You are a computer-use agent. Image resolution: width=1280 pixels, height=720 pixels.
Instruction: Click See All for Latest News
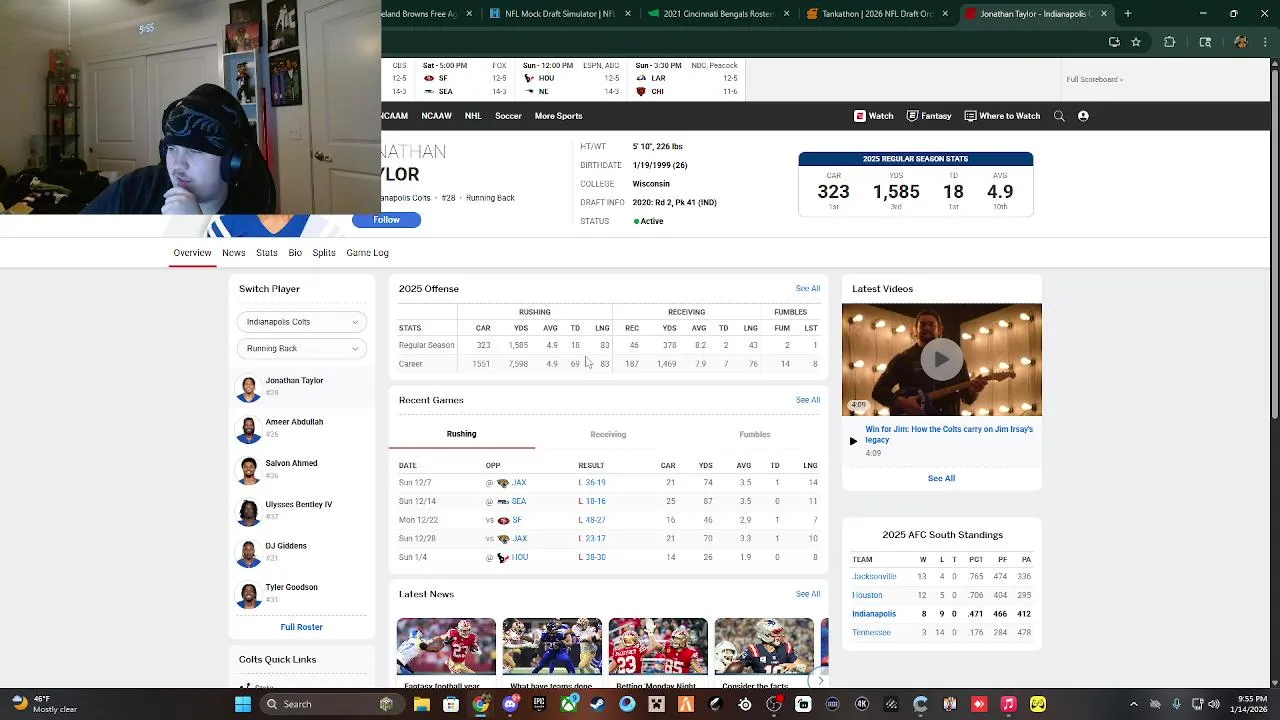(x=808, y=594)
